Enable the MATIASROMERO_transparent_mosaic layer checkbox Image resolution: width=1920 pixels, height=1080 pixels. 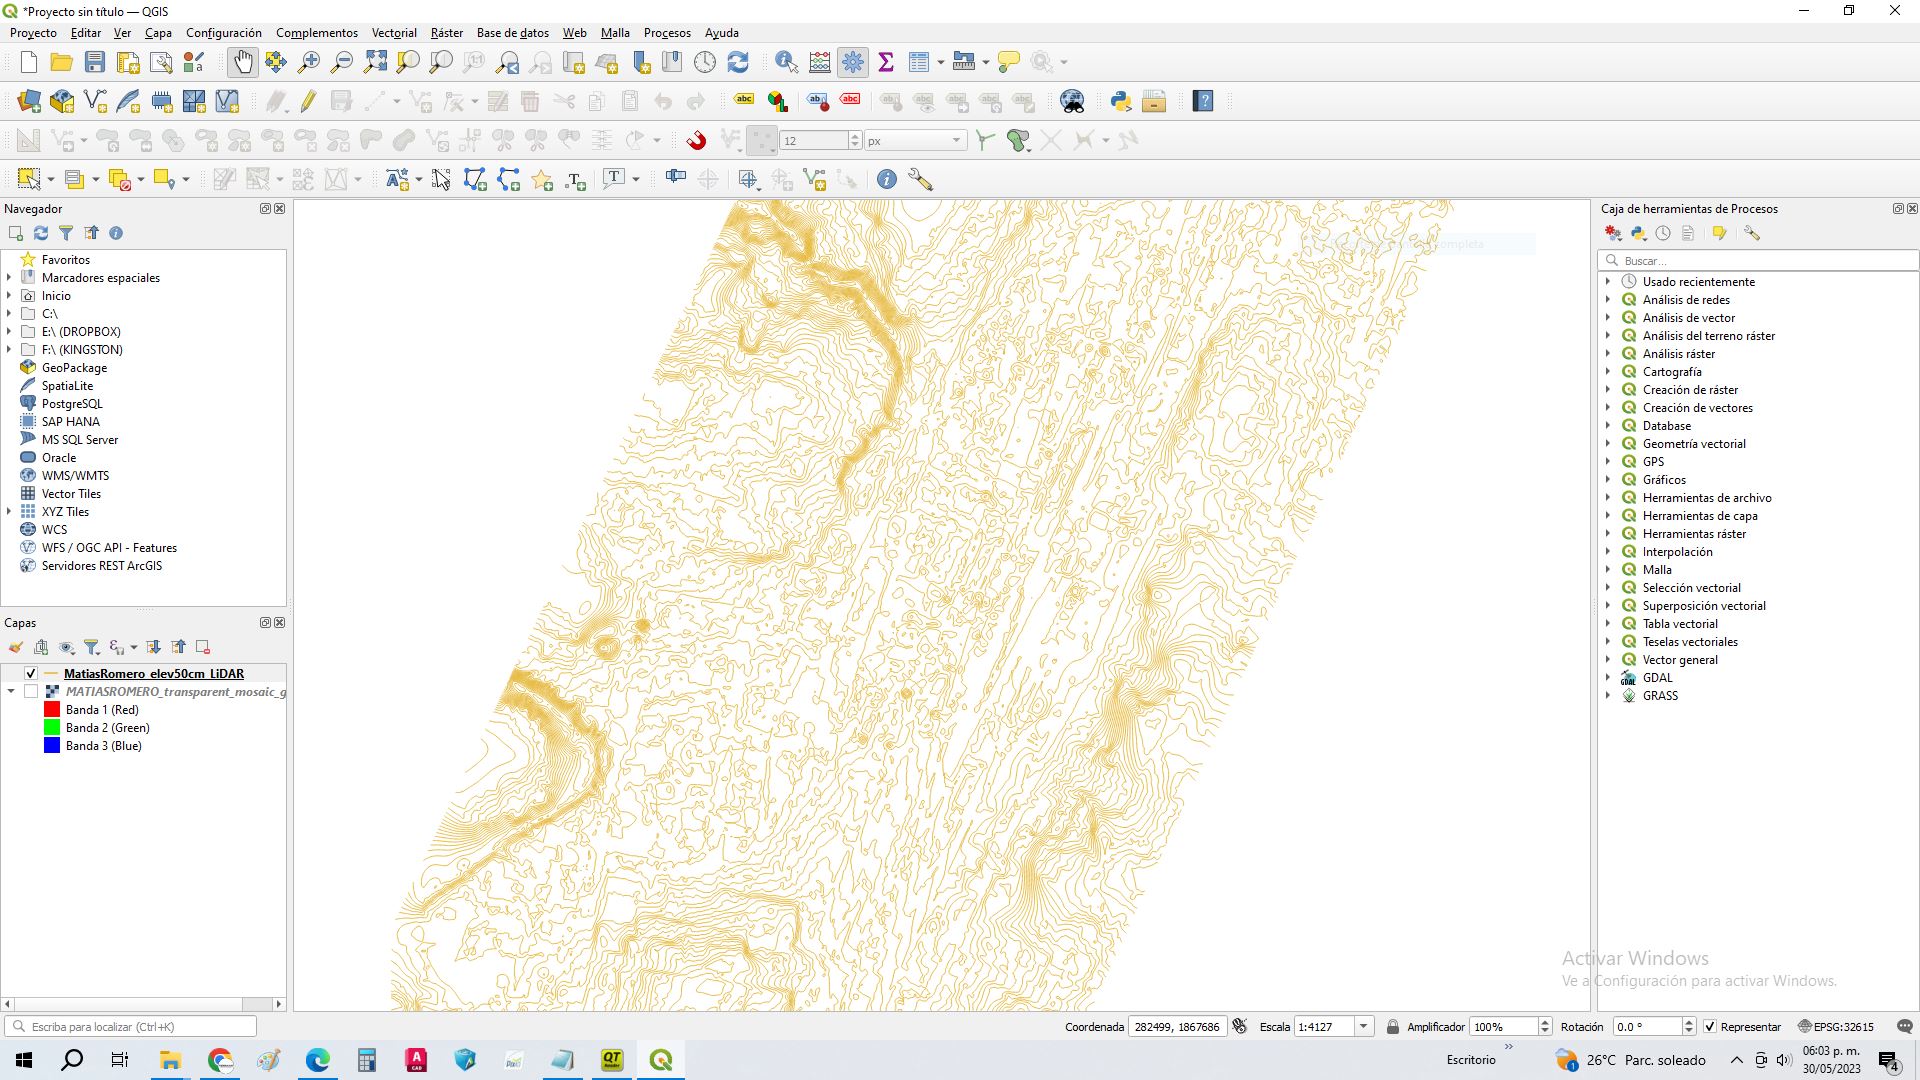point(31,692)
